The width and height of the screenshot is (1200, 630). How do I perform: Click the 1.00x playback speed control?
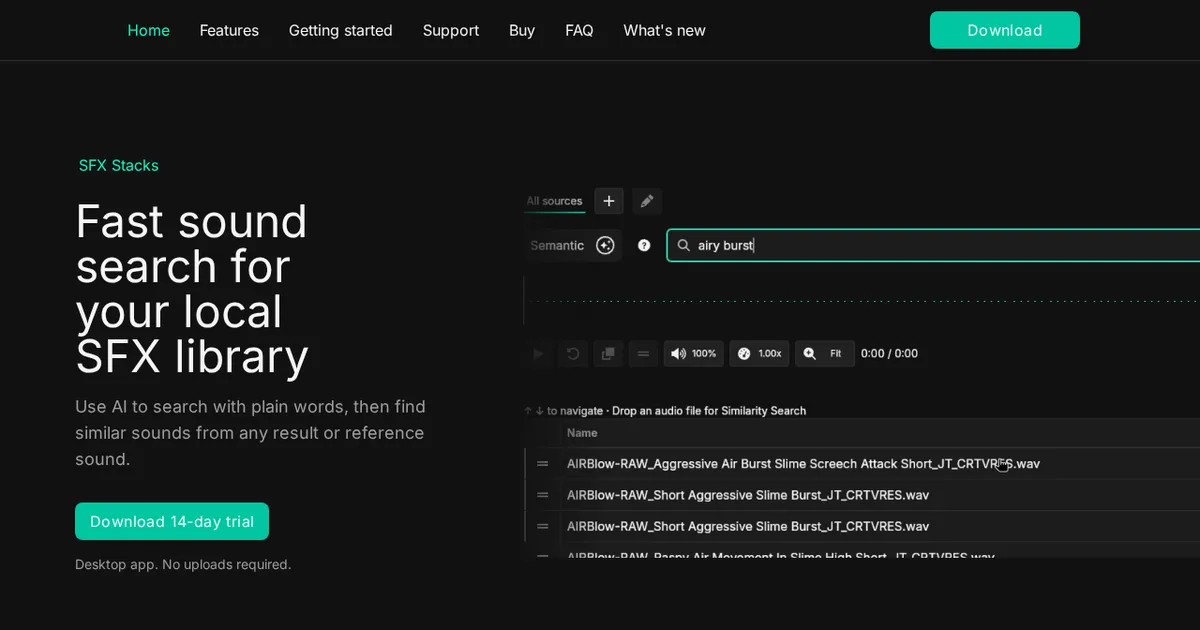click(759, 353)
